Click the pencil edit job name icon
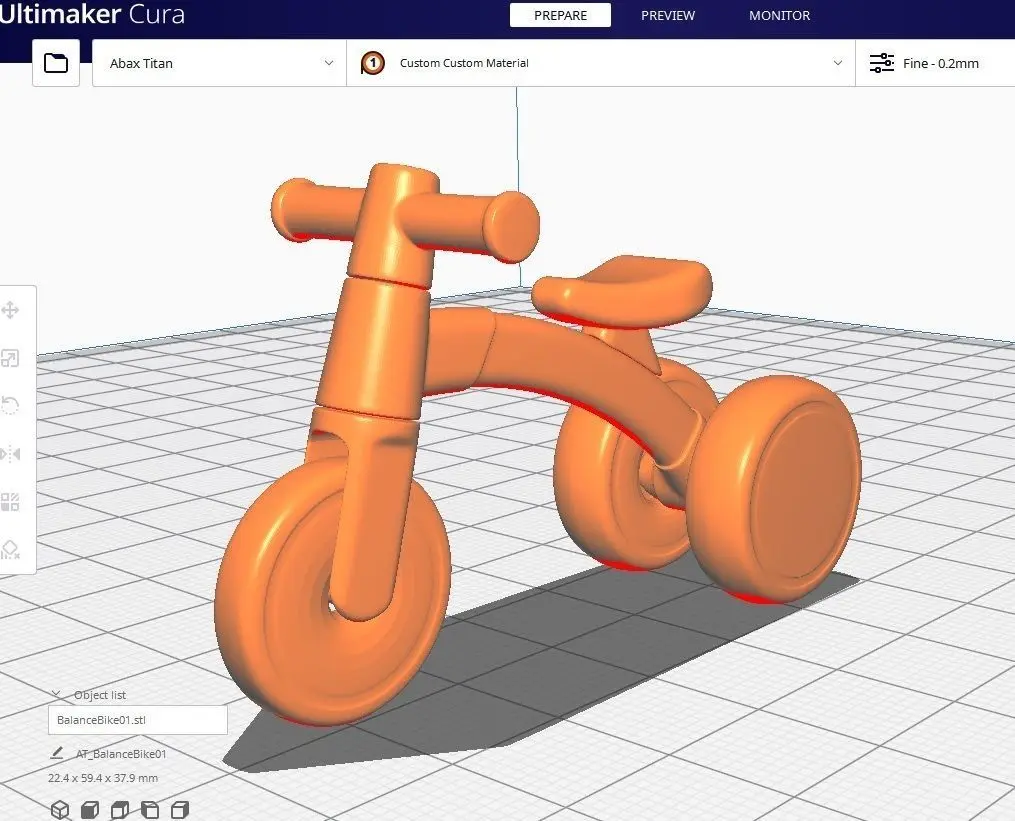This screenshot has width=1015, height=821. [x=57, y=753]
